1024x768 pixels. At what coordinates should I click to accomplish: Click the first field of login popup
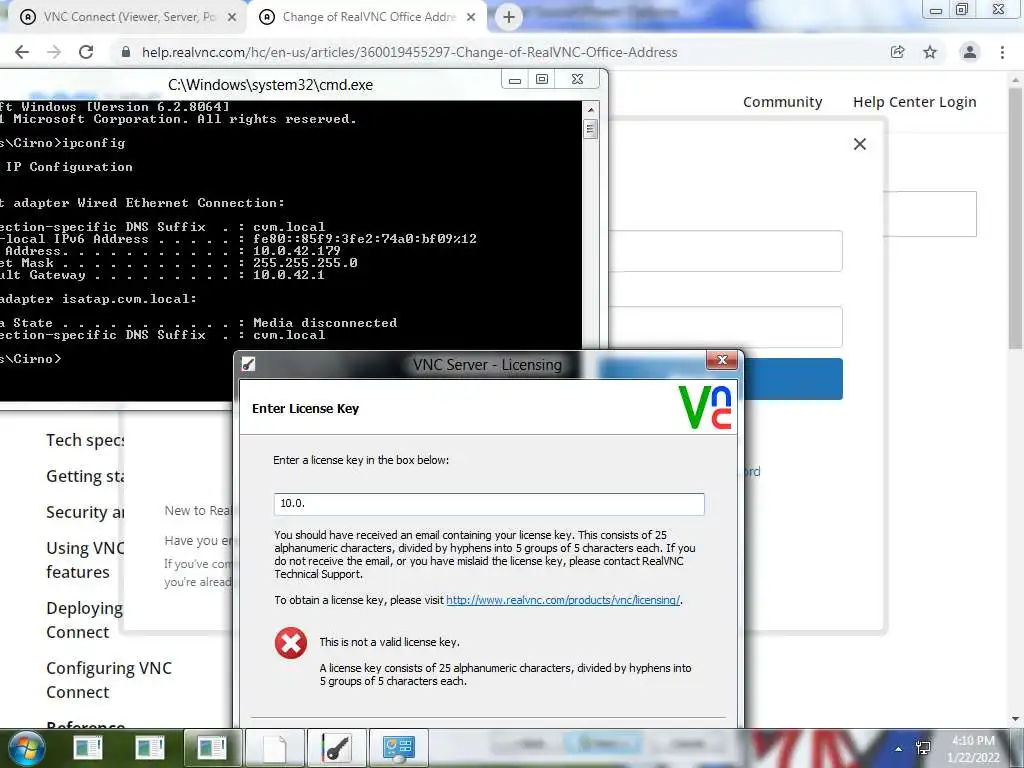tap(726, 251)
